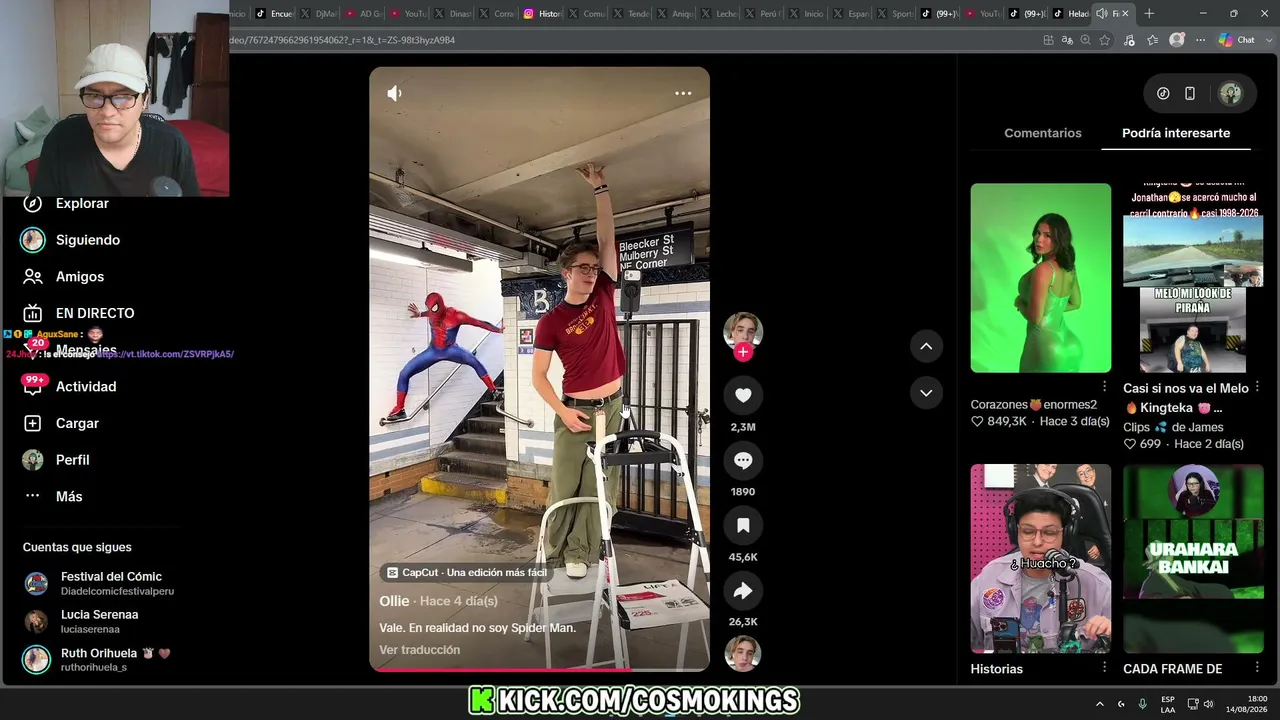Open Explorar in the sidebar

(x=82, y=203)
